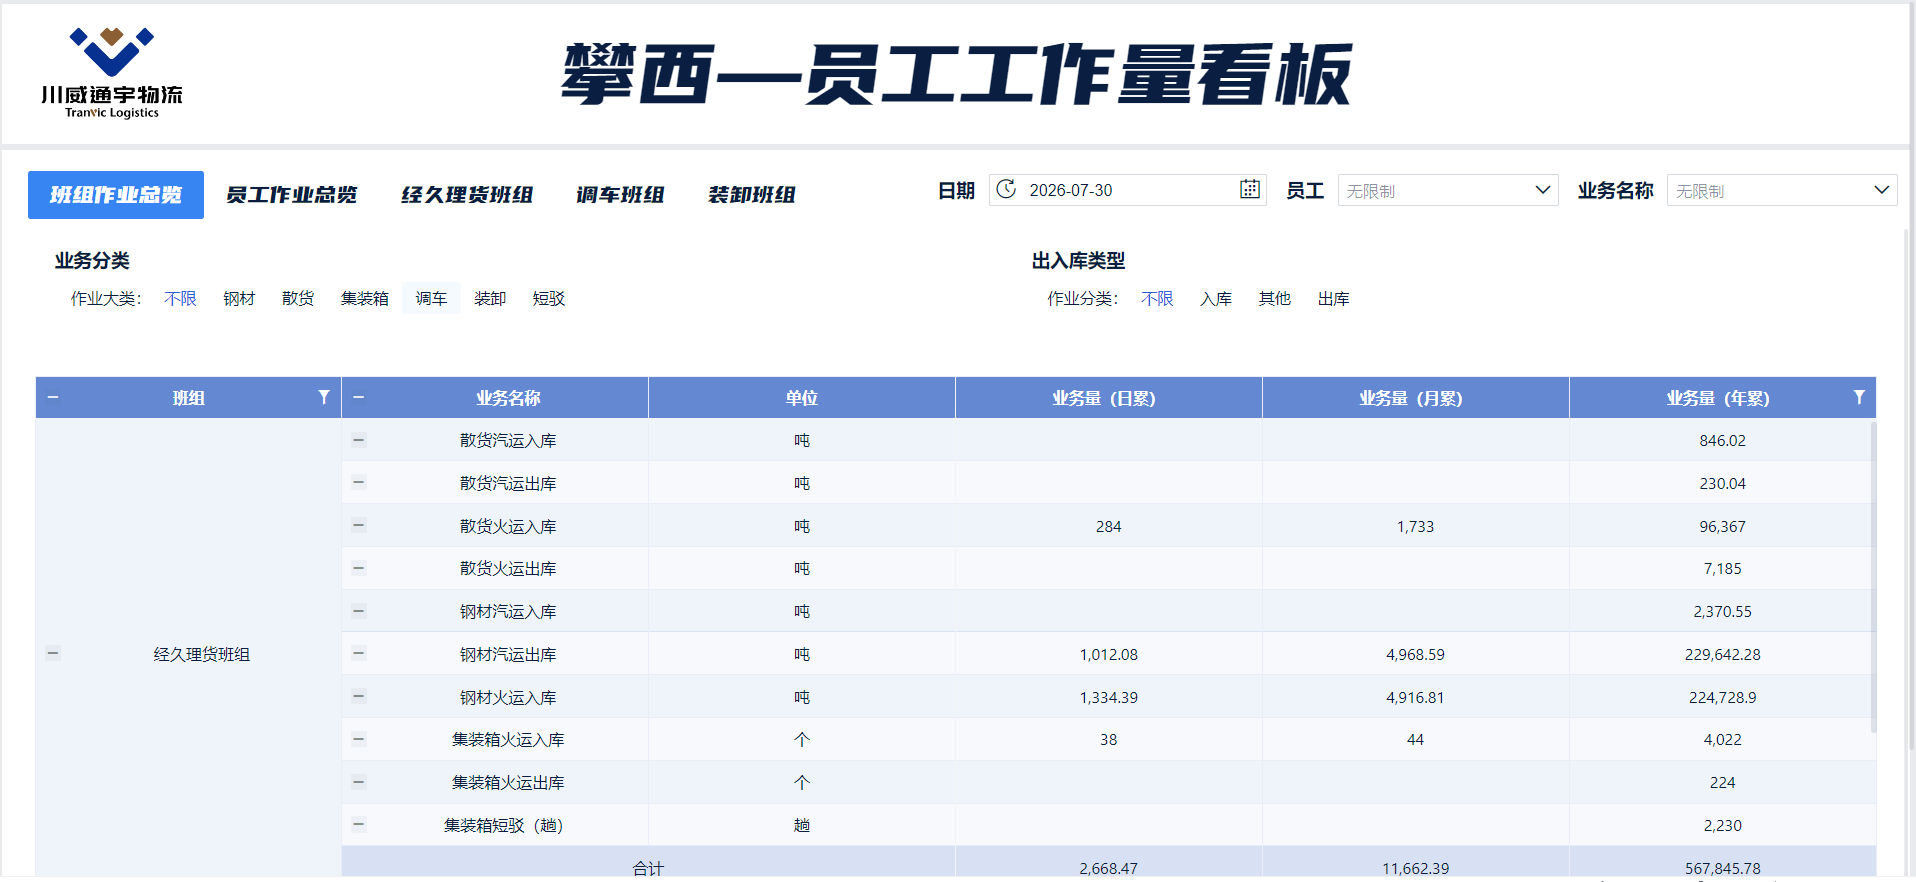Filter 作业大类 by 调车
The height and width of the screenshot is (882, 1916).
431,298
